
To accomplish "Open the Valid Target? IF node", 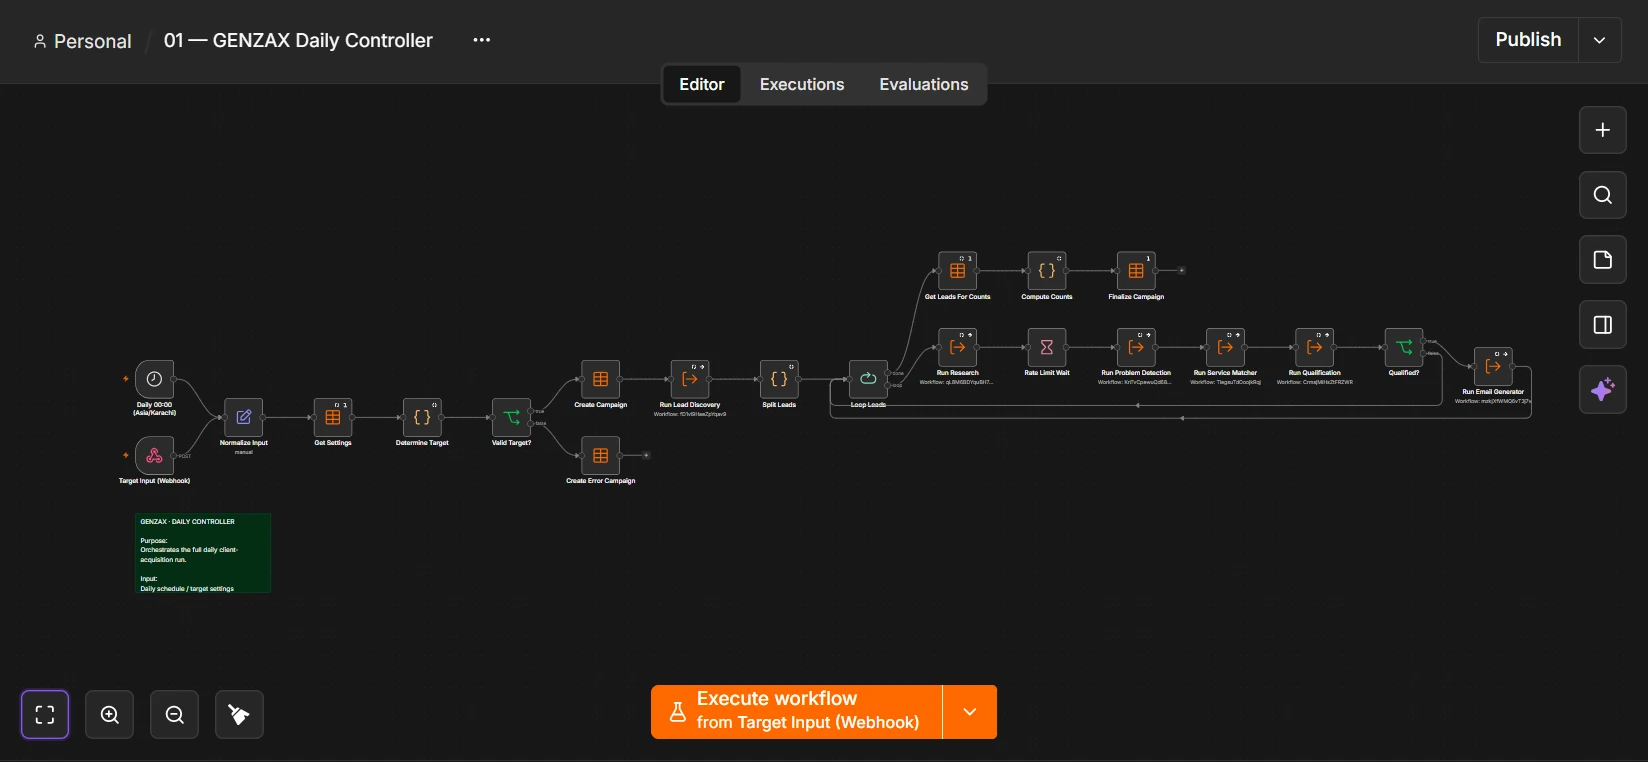I will [511, 417].
